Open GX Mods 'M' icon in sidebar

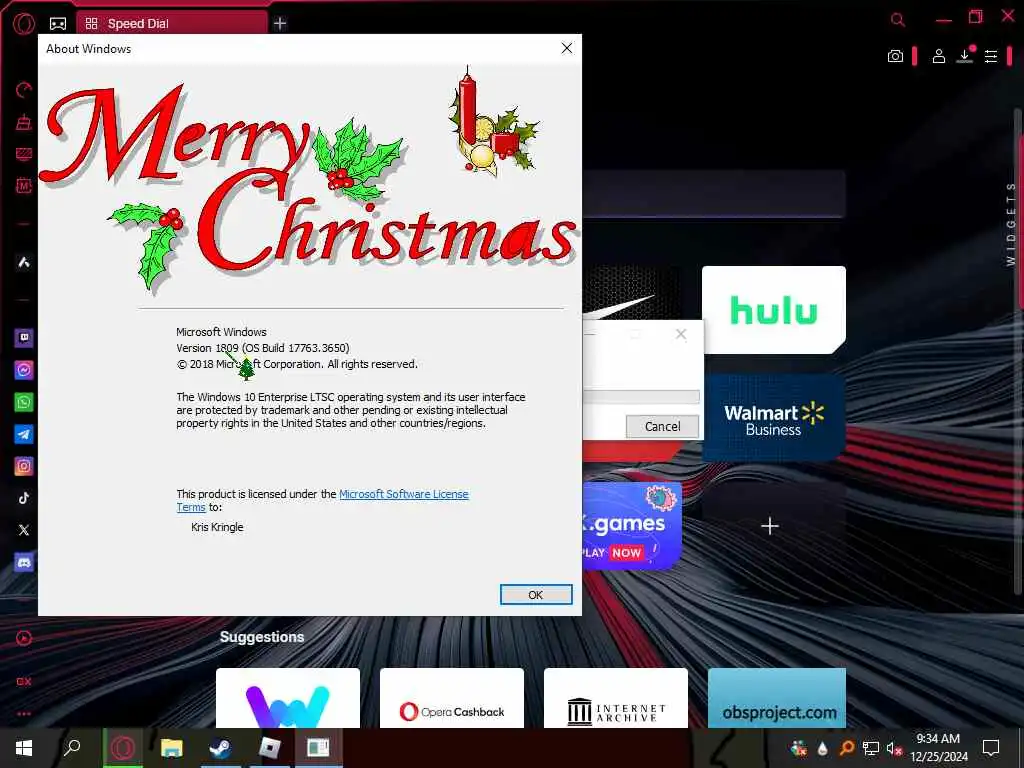(24, 185)
